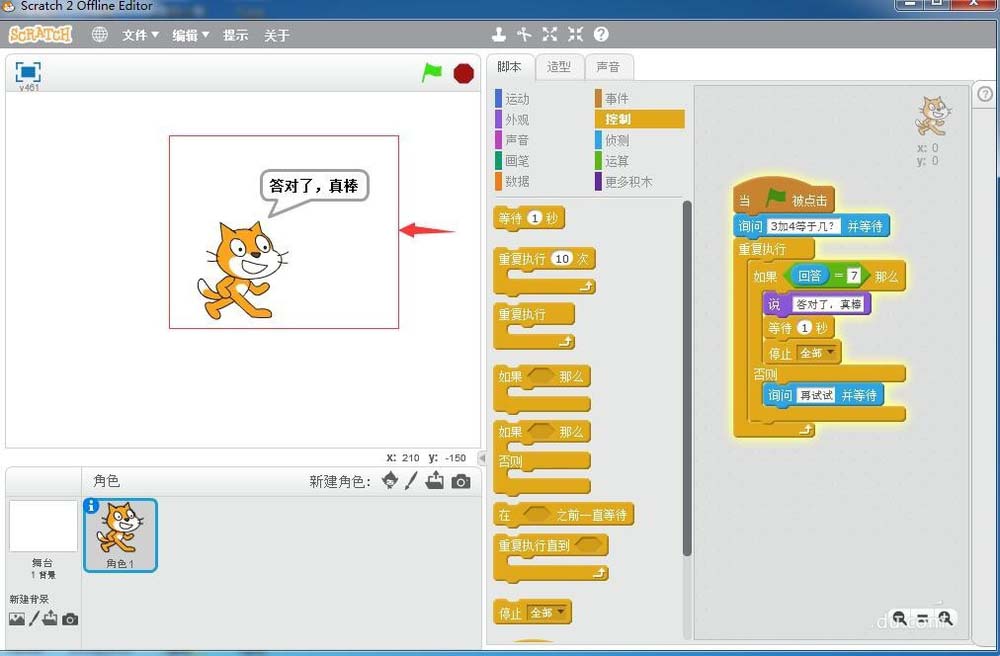Viewport: 1000px width, 656px height.
Task: Click the 当 绿旗 被点击 hat block
Action: (784, 196)
